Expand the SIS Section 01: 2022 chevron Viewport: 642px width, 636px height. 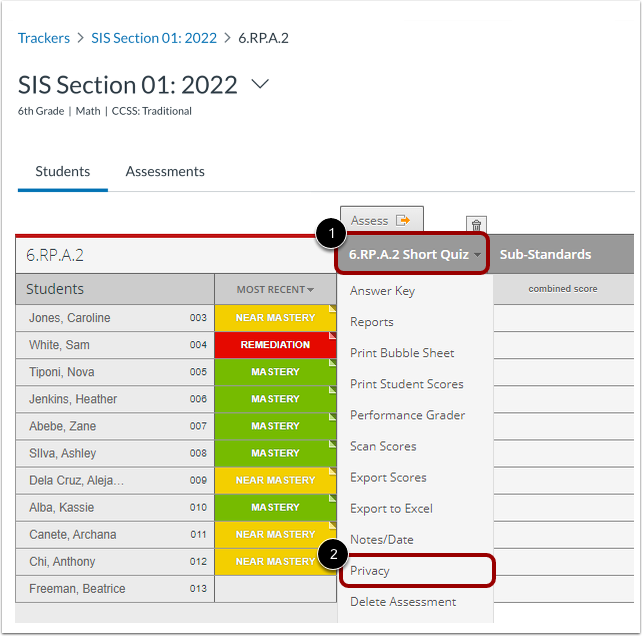(260, 84)
